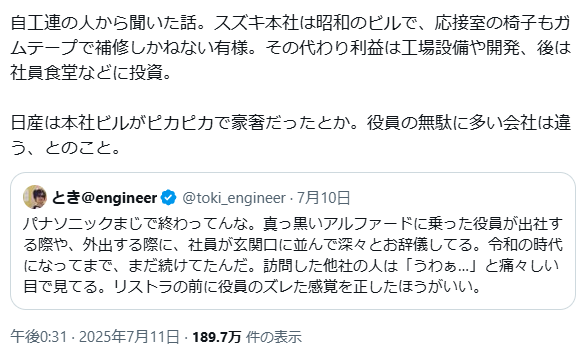Viewport: 586px width, 363px height.
Task: Click the quoted line starting 目で見てる。リストラ
Action: tap(252, 286)
